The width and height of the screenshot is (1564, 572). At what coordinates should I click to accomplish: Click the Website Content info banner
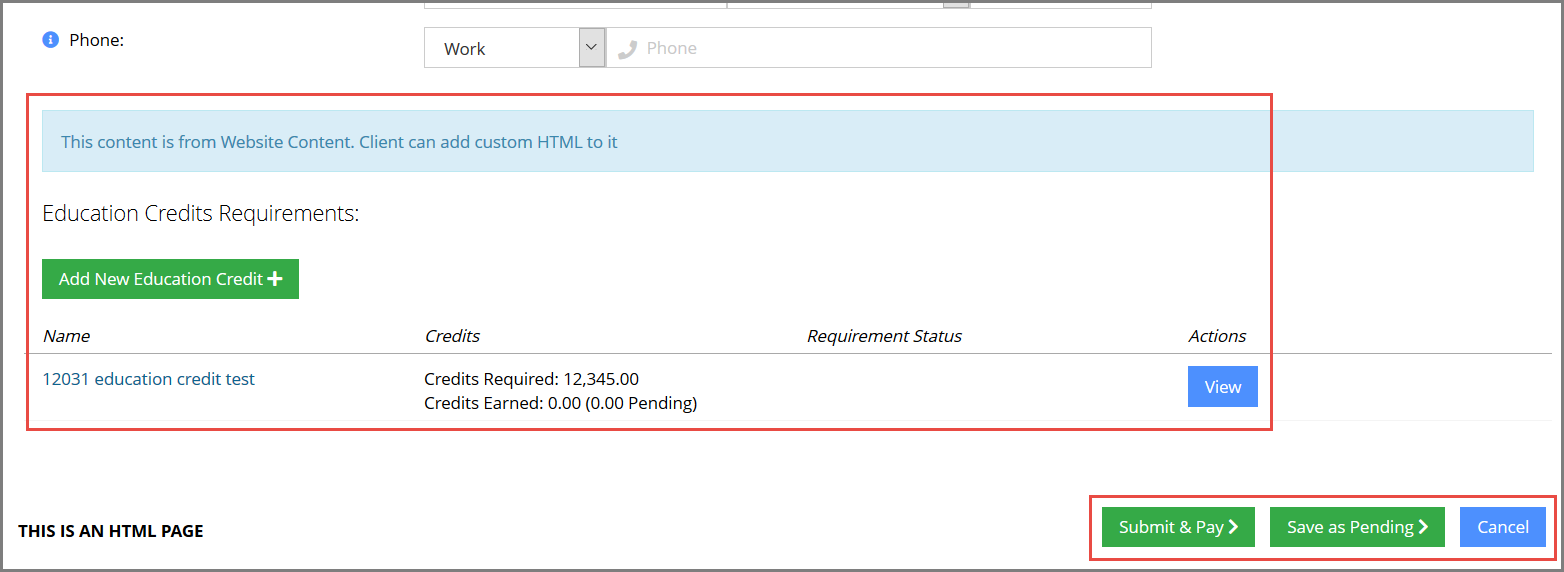click(787, 141)
